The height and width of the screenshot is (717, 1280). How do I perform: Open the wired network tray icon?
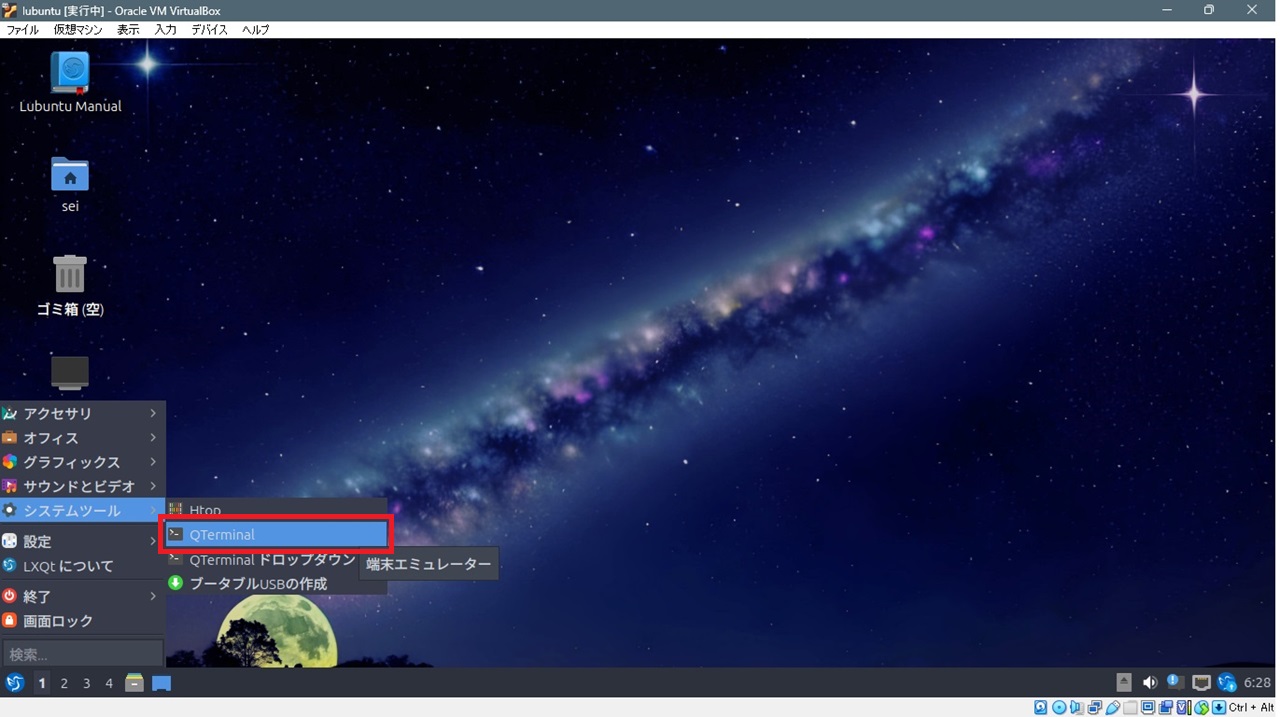[x=1201, y=683]
